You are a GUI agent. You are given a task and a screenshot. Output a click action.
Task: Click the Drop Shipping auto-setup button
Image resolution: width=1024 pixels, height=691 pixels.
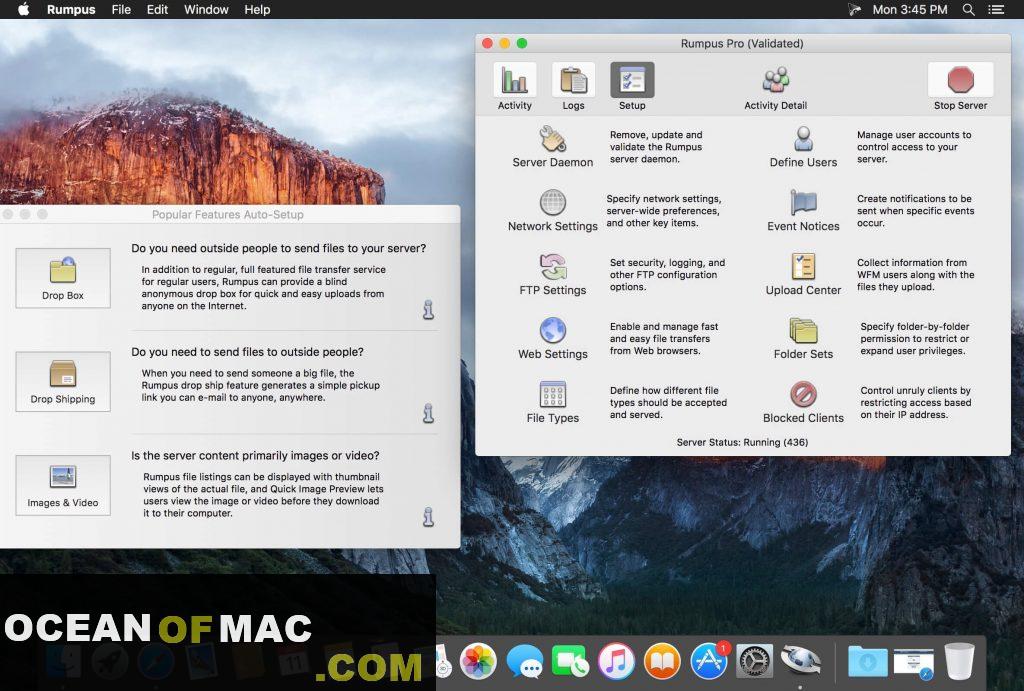(63, 382)
